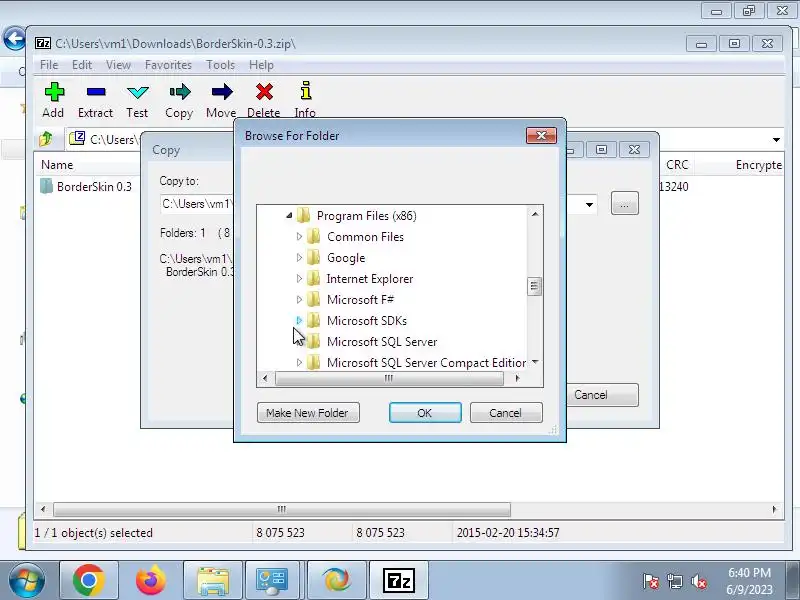
Task: Click the folder tree scroll right arrow
Action: pyautogui.click(x=517, y=378)
